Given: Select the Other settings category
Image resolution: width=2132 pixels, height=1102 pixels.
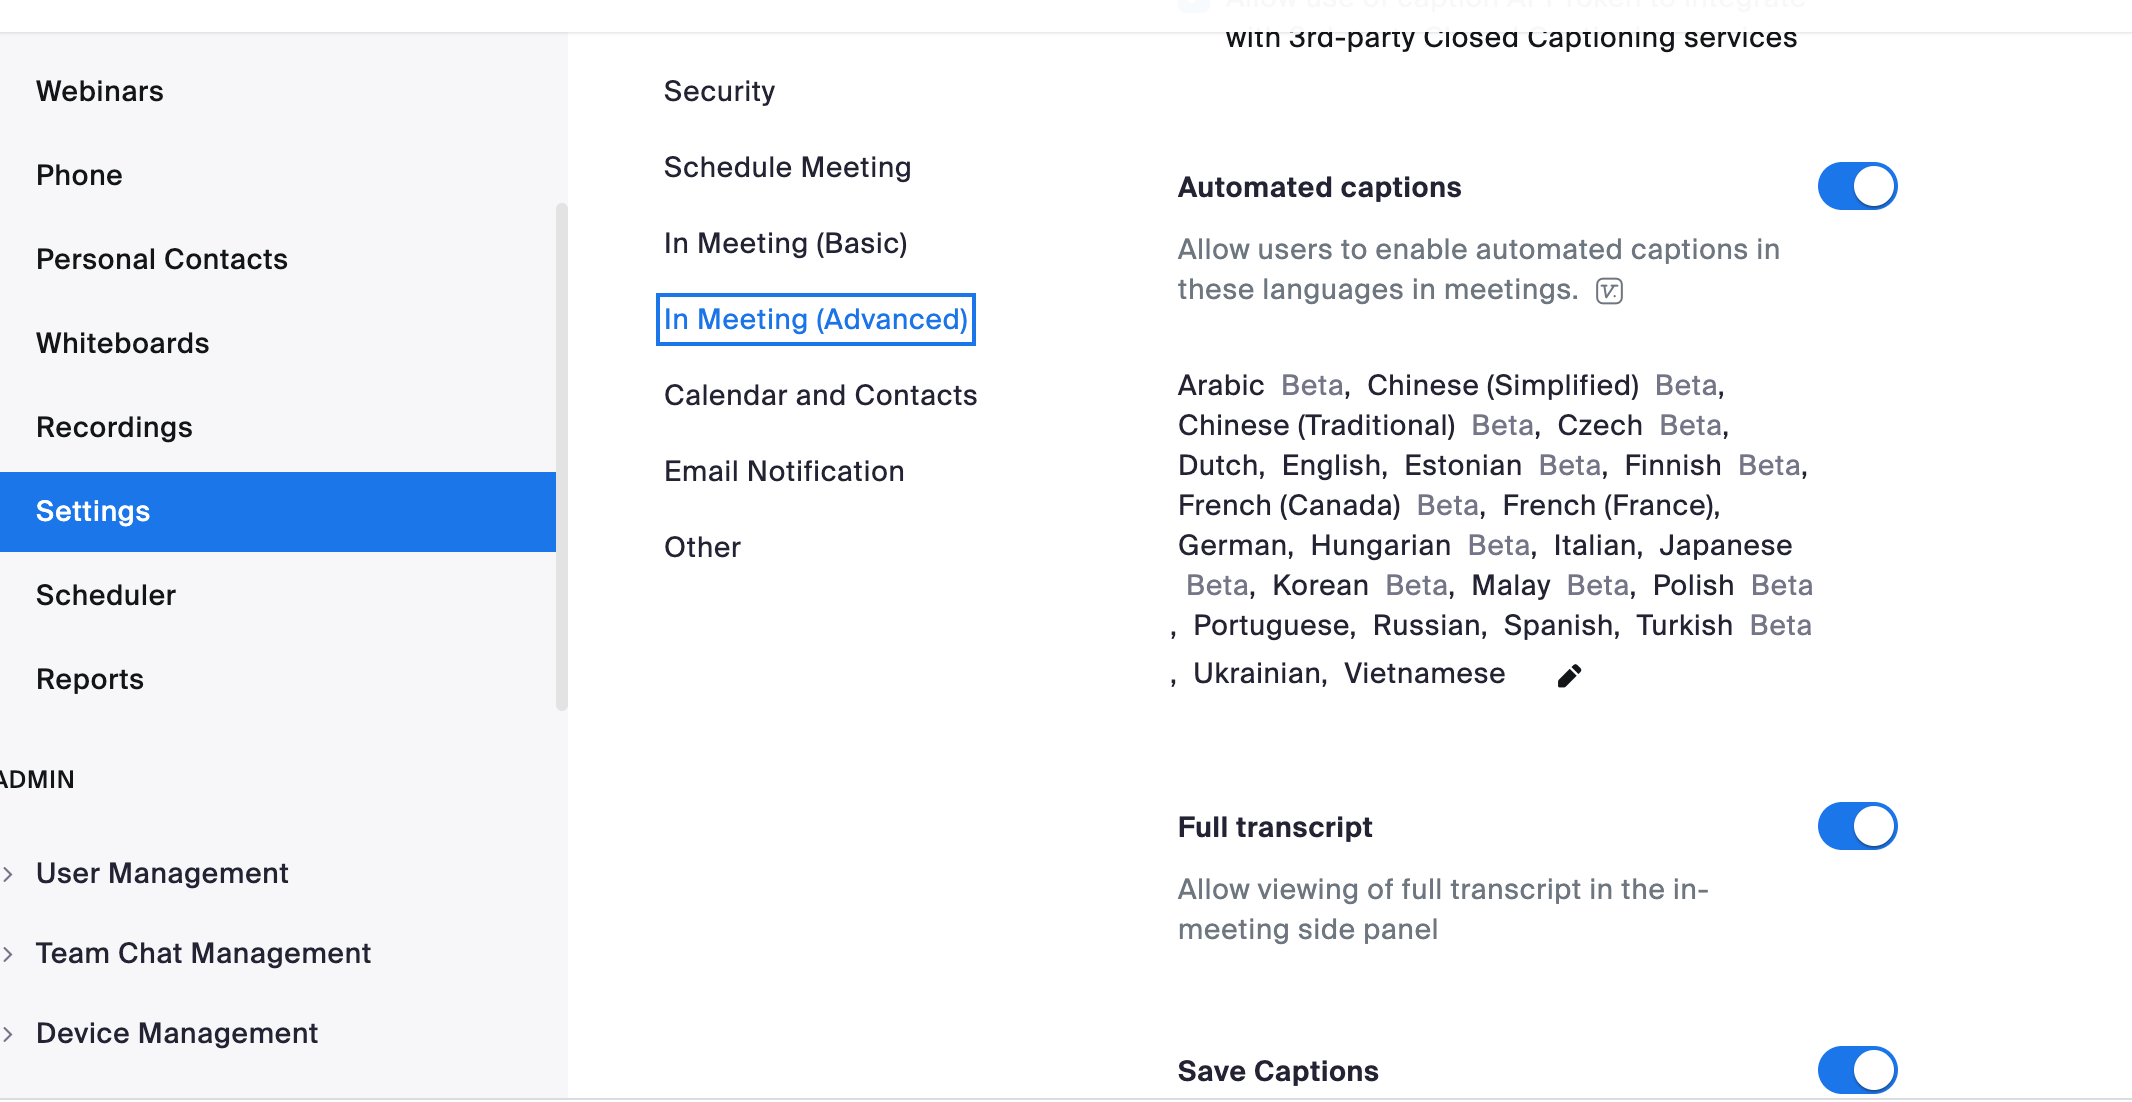Looking at the screenshot, I should tap(702, 547).
